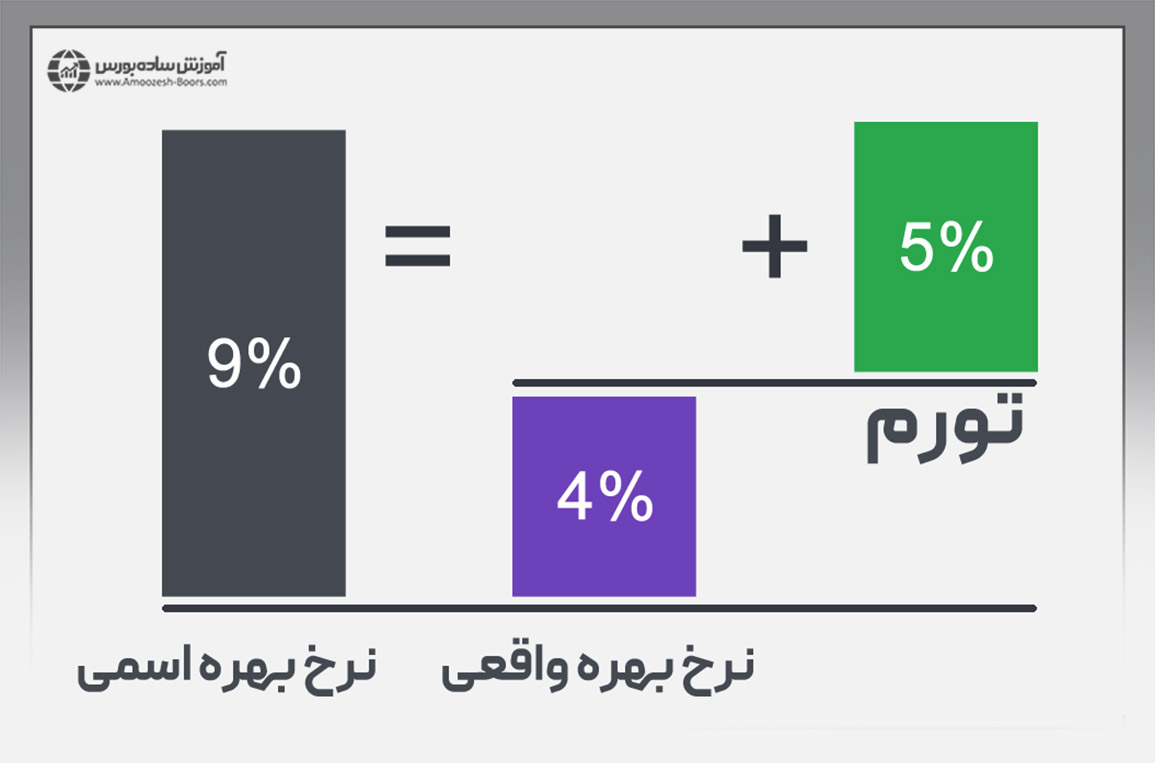Click the equals sign symbol

pyautogui.click(x=418, y=246)
